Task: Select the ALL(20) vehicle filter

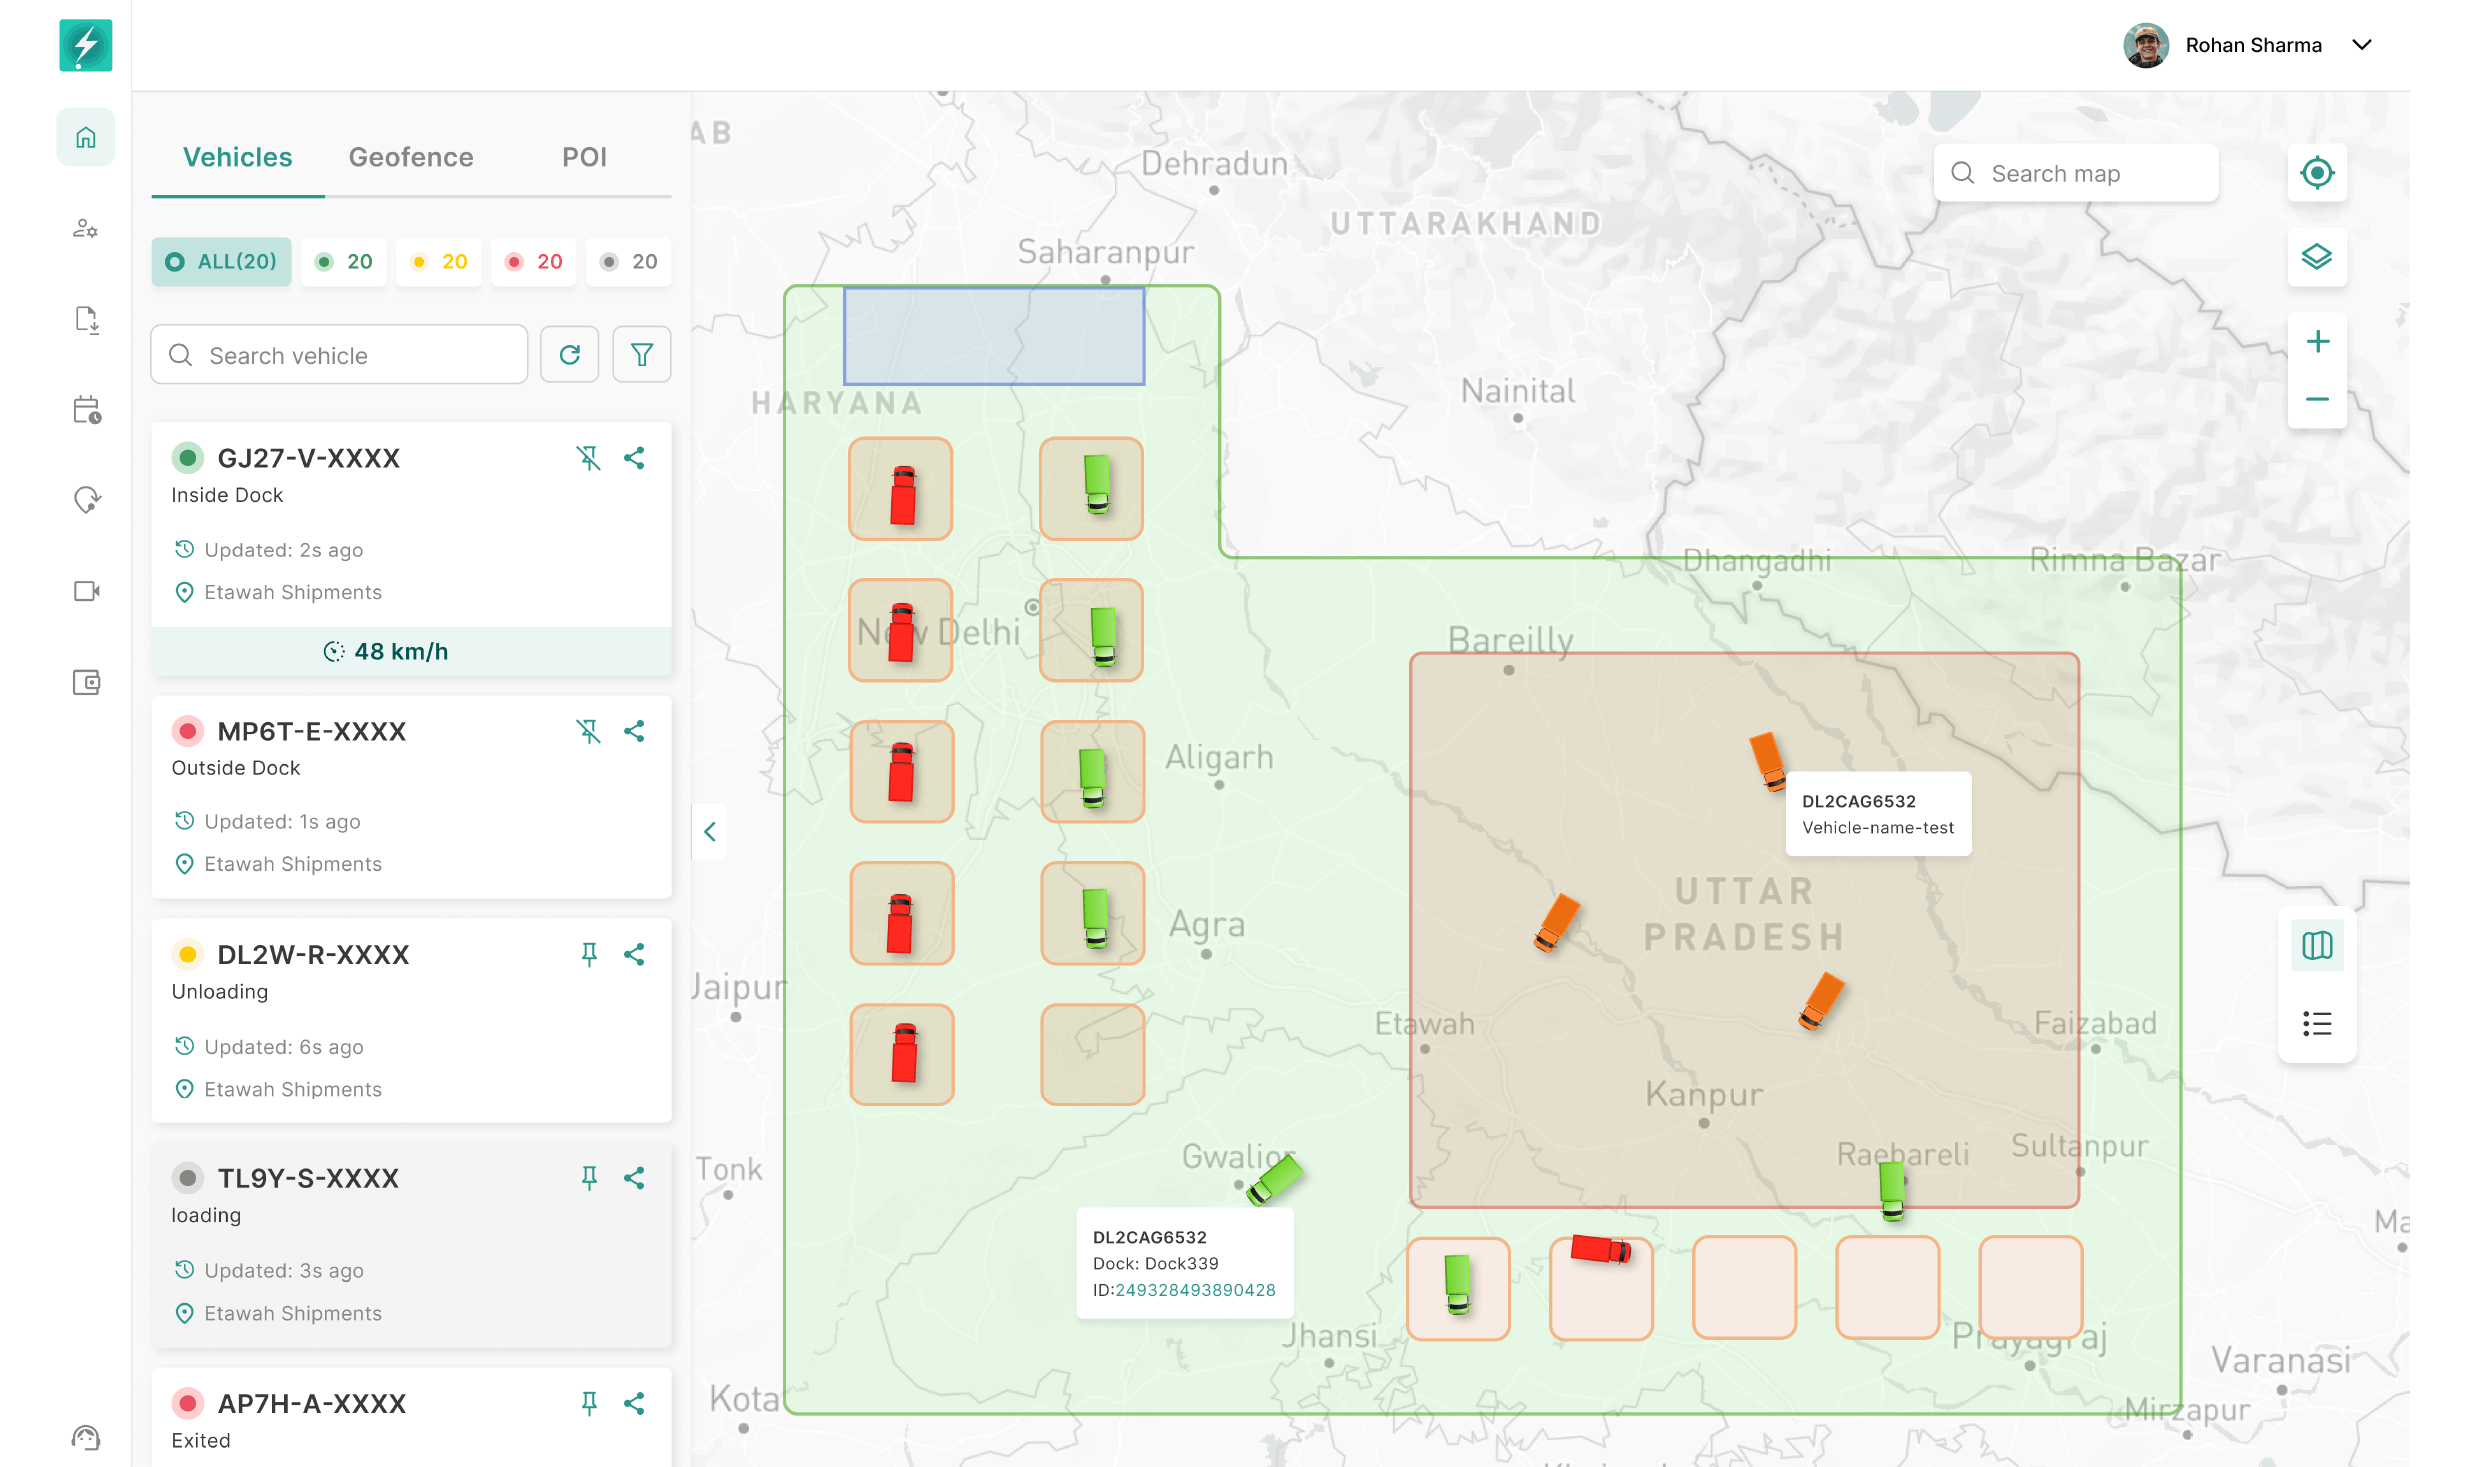Action: 221,261
